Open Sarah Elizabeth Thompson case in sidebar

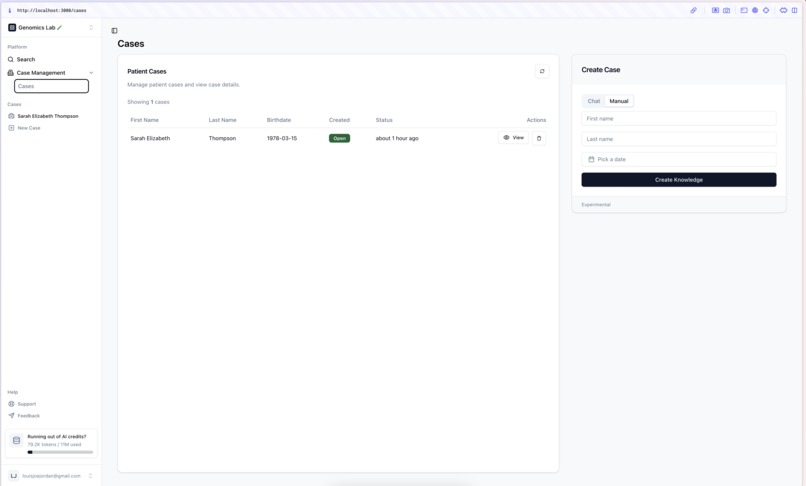48,116
